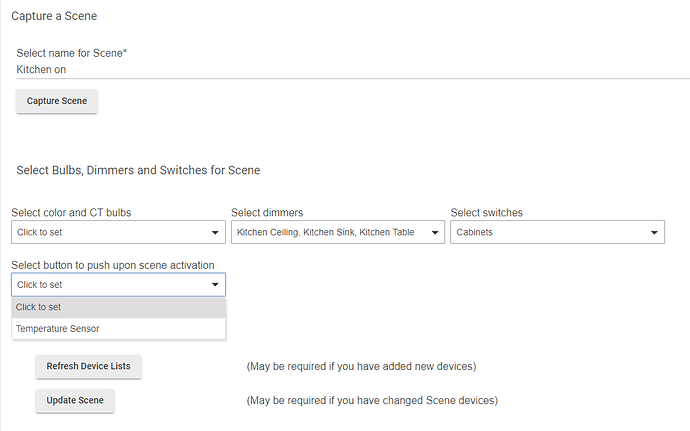Click the Kitchen on scene name field
Screen dimensions: 690x431
[x=353, y=70]
